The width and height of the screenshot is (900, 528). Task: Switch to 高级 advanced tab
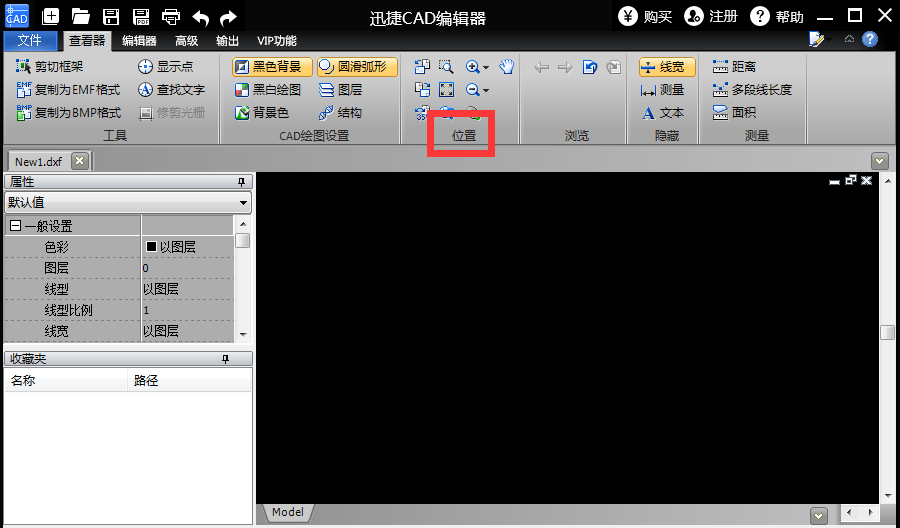coord(187,41)
